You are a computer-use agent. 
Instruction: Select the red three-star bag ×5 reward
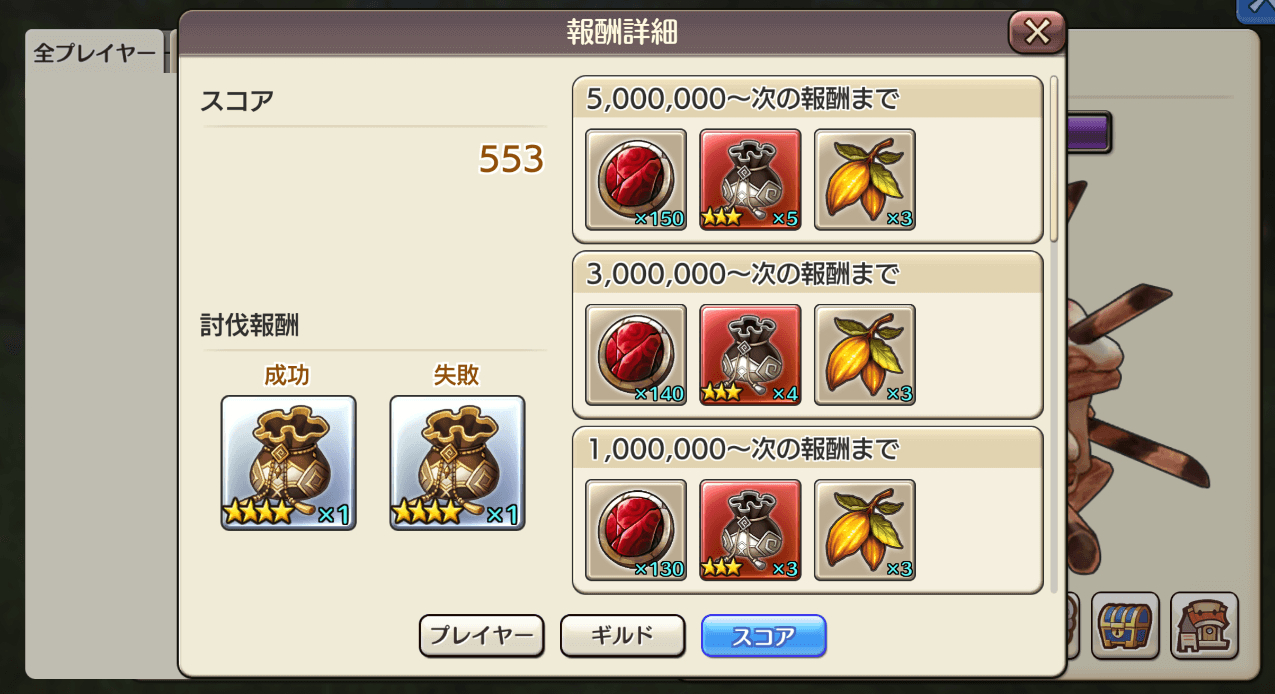coord(750,180)
